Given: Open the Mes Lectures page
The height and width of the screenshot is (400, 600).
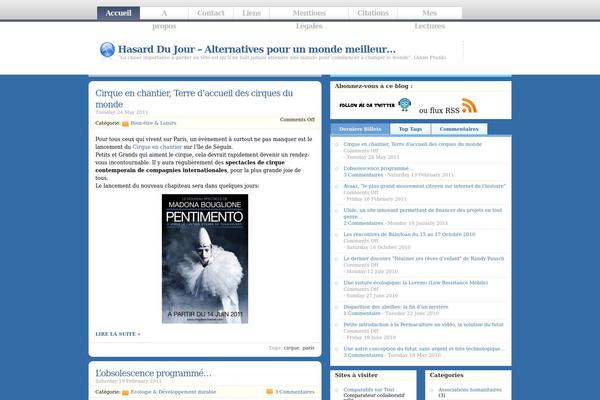Looking at the screenshot, I should click(x=429, y=20).
